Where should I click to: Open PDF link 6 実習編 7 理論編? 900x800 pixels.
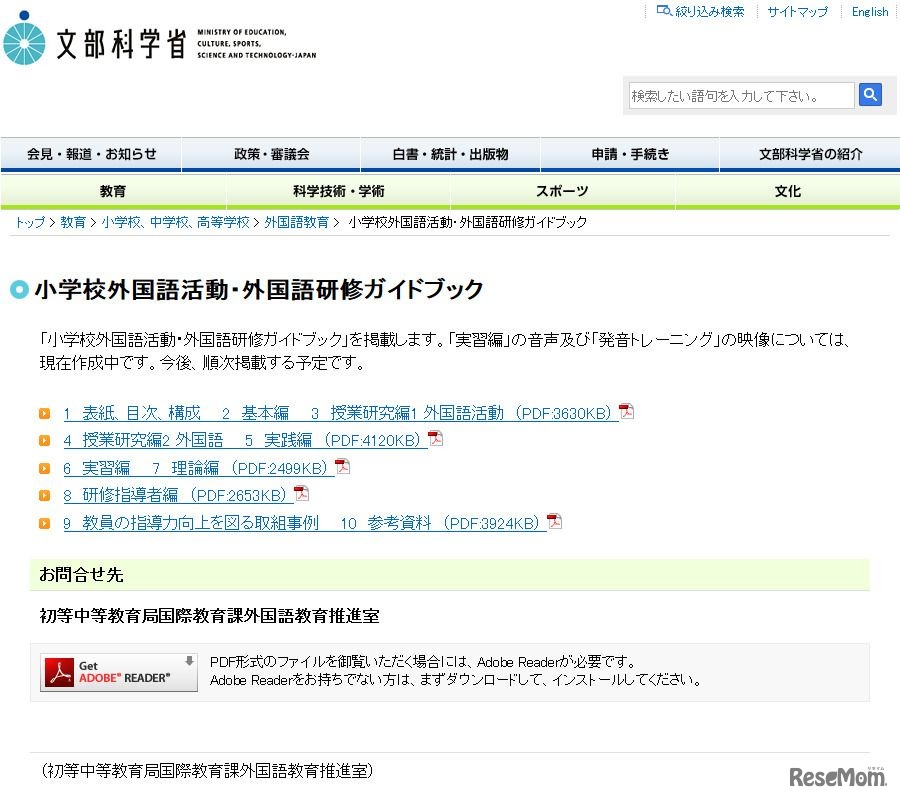point(199,468)
